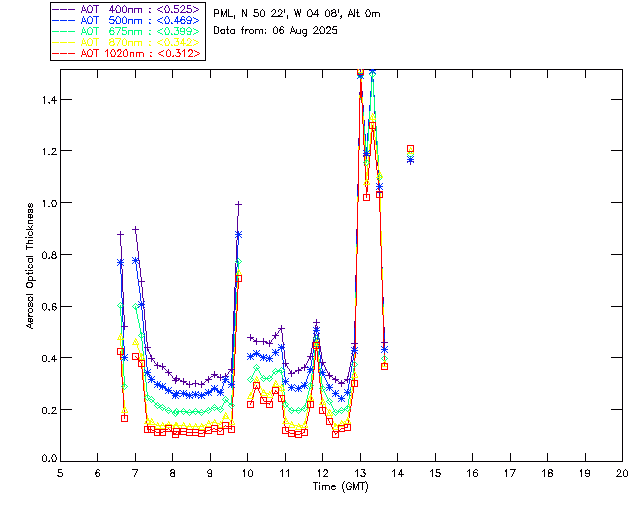
Task: Click the x-axis tick label 15
Action: (435, 473)
